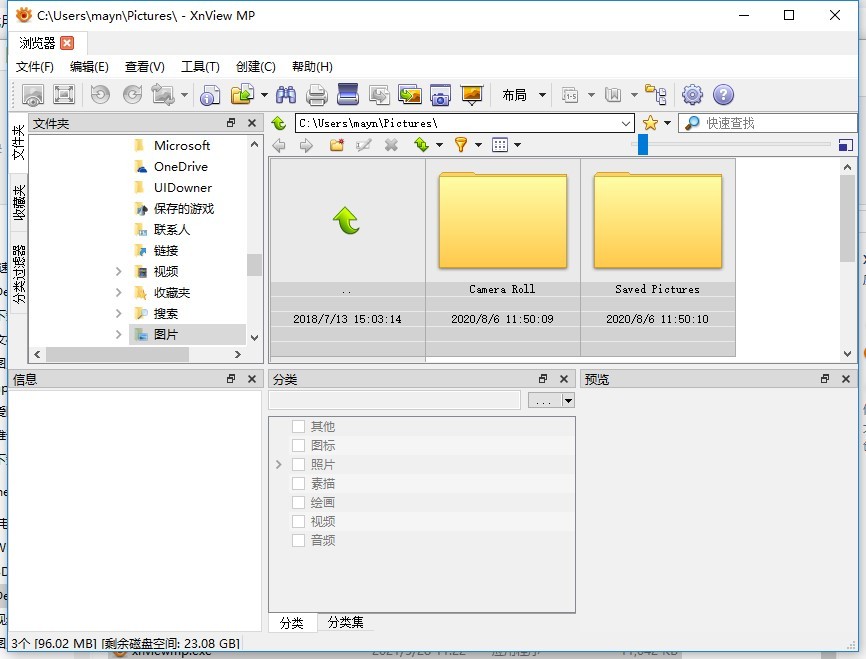Enable the 照片 category checkbox
This screenshot has width=866, height=659.
298,463
